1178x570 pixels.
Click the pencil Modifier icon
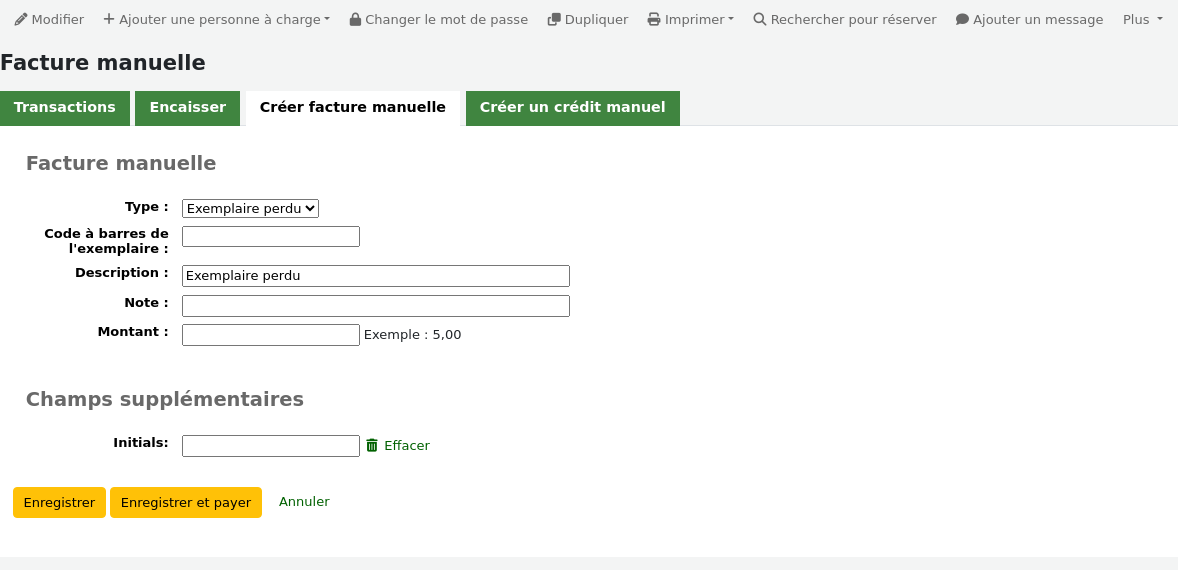point(20,20)
